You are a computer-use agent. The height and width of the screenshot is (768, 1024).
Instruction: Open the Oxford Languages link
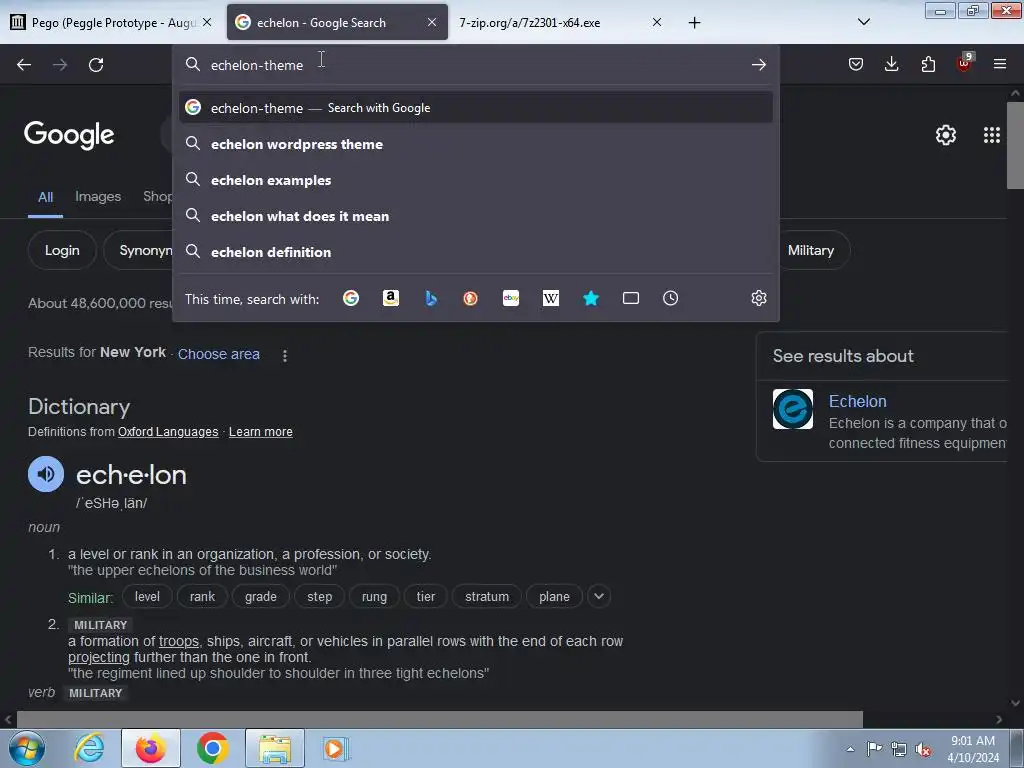point(168,432)
